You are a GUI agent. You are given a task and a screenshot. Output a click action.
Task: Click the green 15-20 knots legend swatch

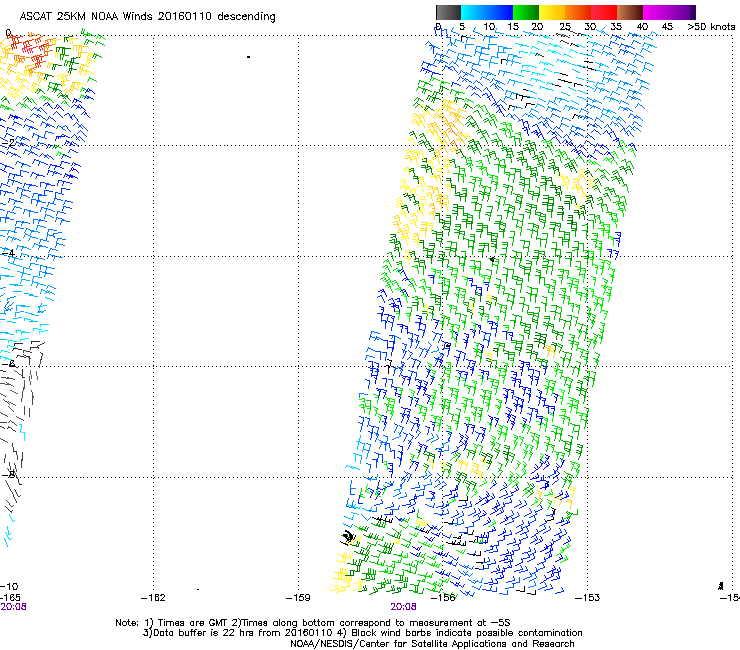[526, 12]
